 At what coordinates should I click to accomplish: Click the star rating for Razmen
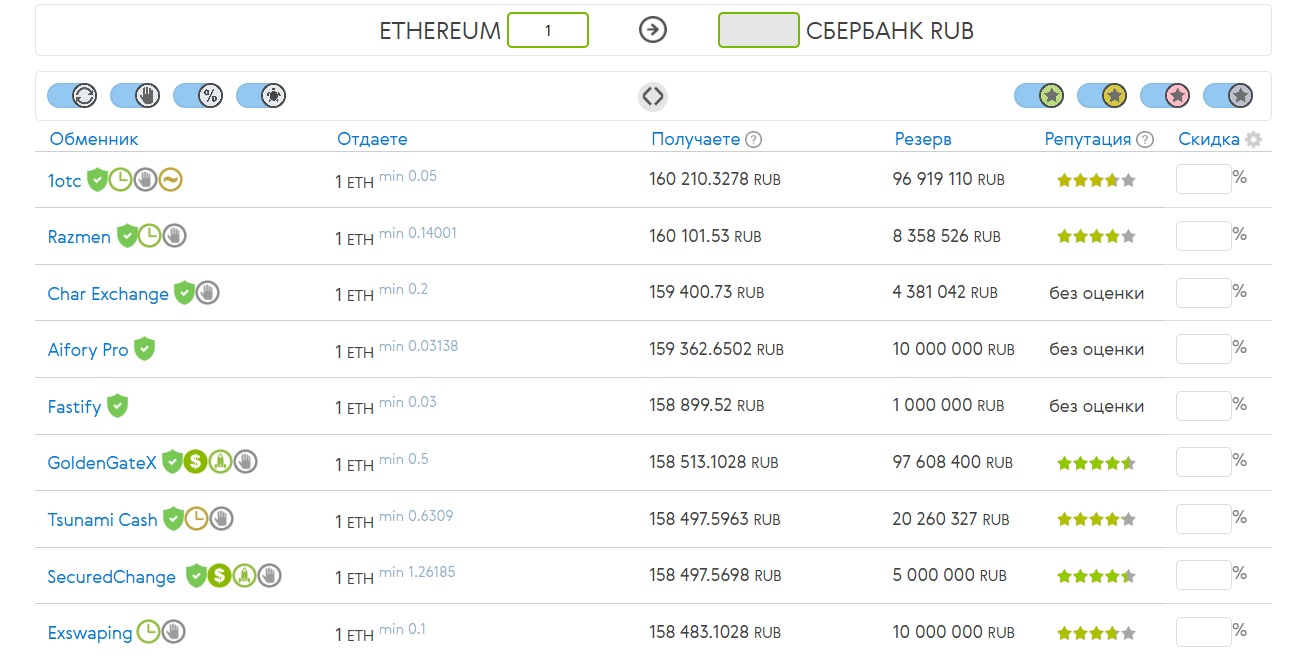click(1096, 237)
